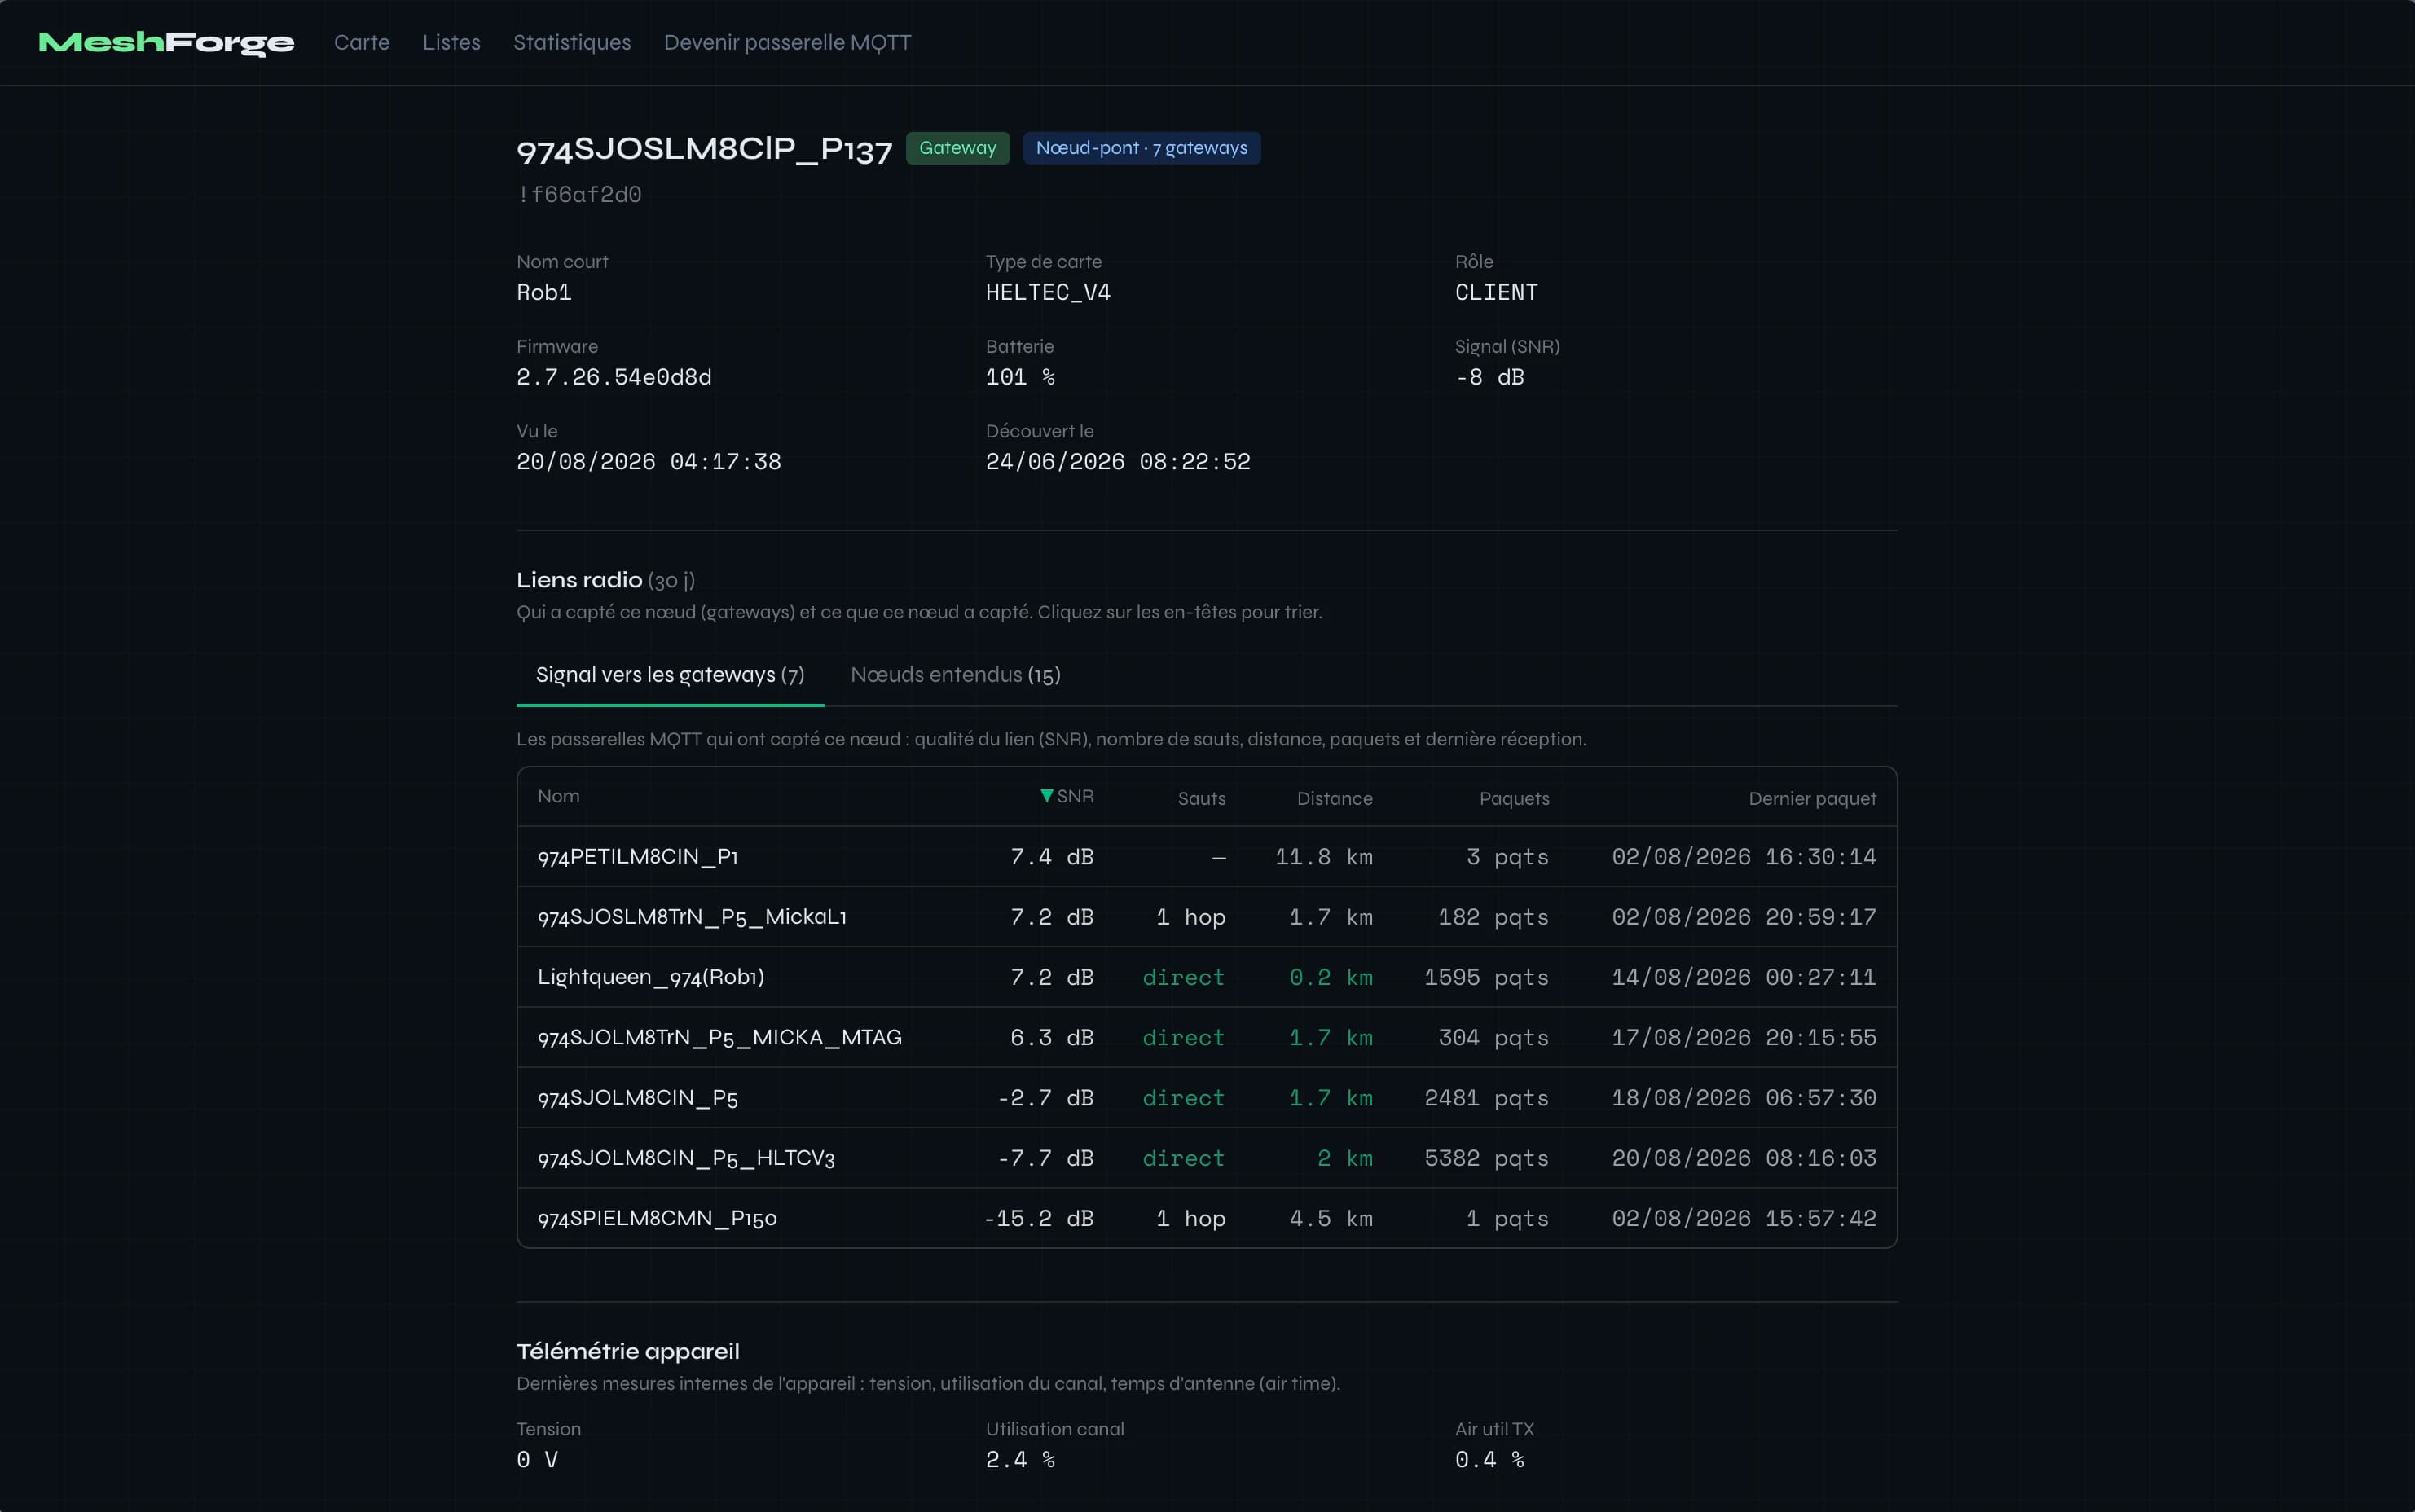Open gateway 974SJOLM8CIN_P5 row name

pos(638,1098)
